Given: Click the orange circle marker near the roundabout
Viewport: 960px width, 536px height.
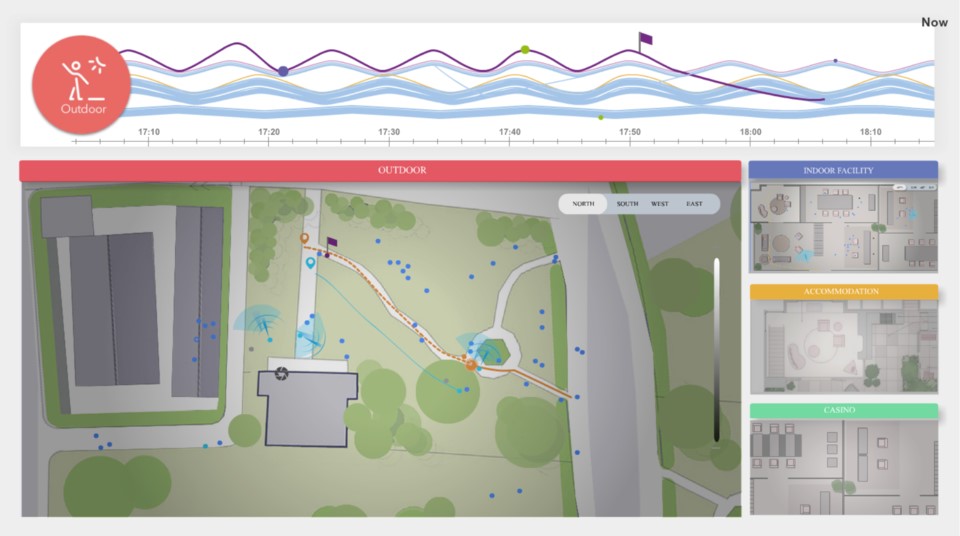Looking at the screenshot, I should (x=470, y=366).
